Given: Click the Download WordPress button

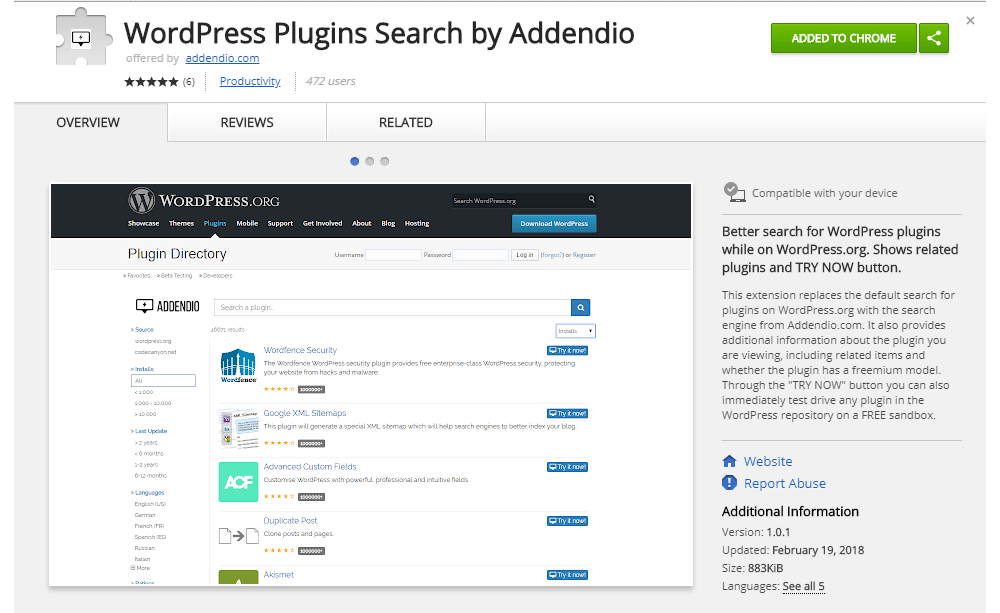Looking at the screenshot, I should pyautogui.click(x=554, y=223).
